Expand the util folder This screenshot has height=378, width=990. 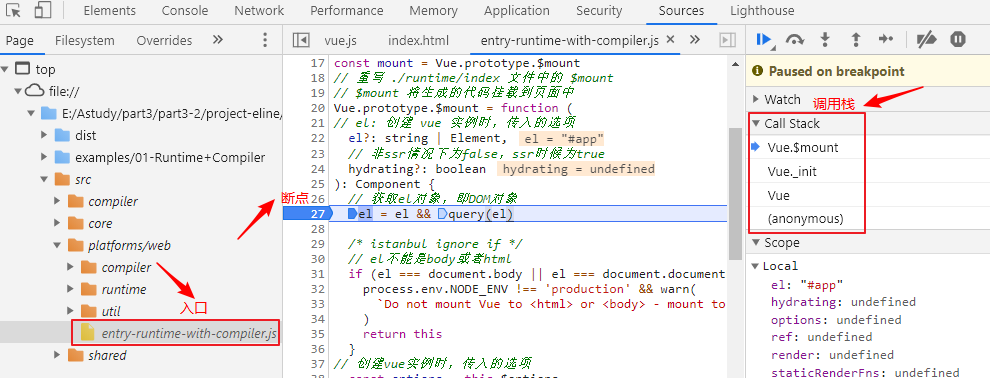coord(70,311)
